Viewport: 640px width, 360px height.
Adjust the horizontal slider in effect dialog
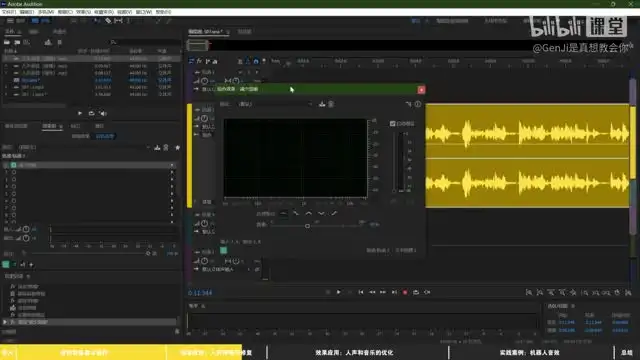point(307,225)
